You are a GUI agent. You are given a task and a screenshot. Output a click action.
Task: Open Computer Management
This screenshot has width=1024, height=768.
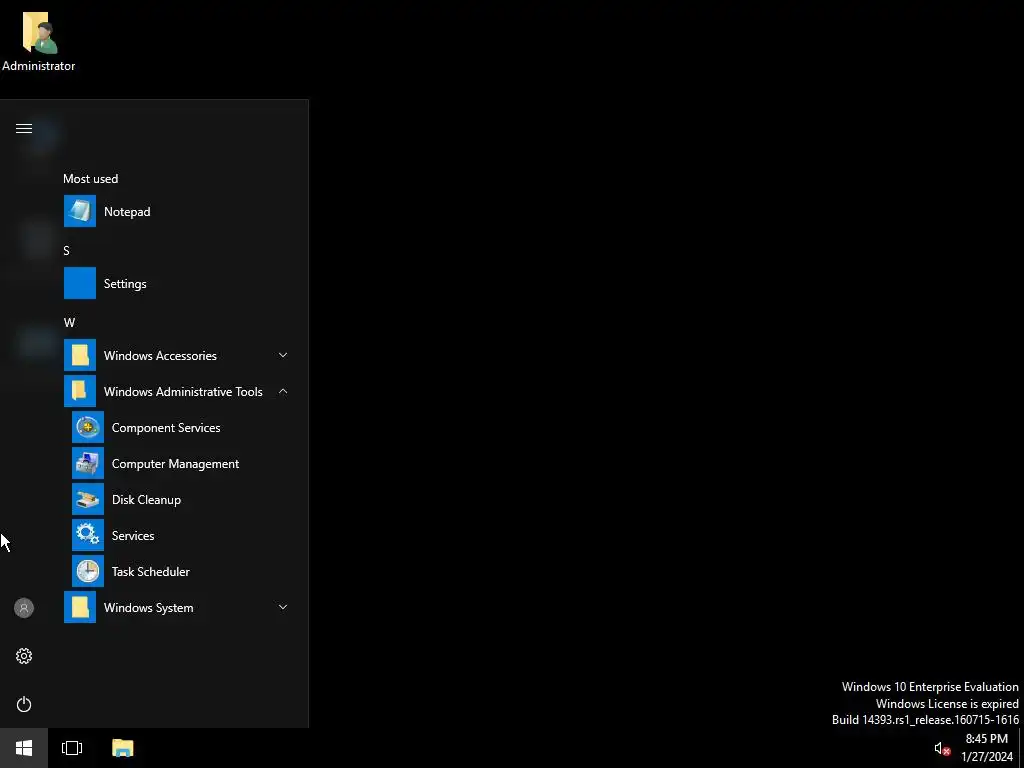[x=180, y=463]
